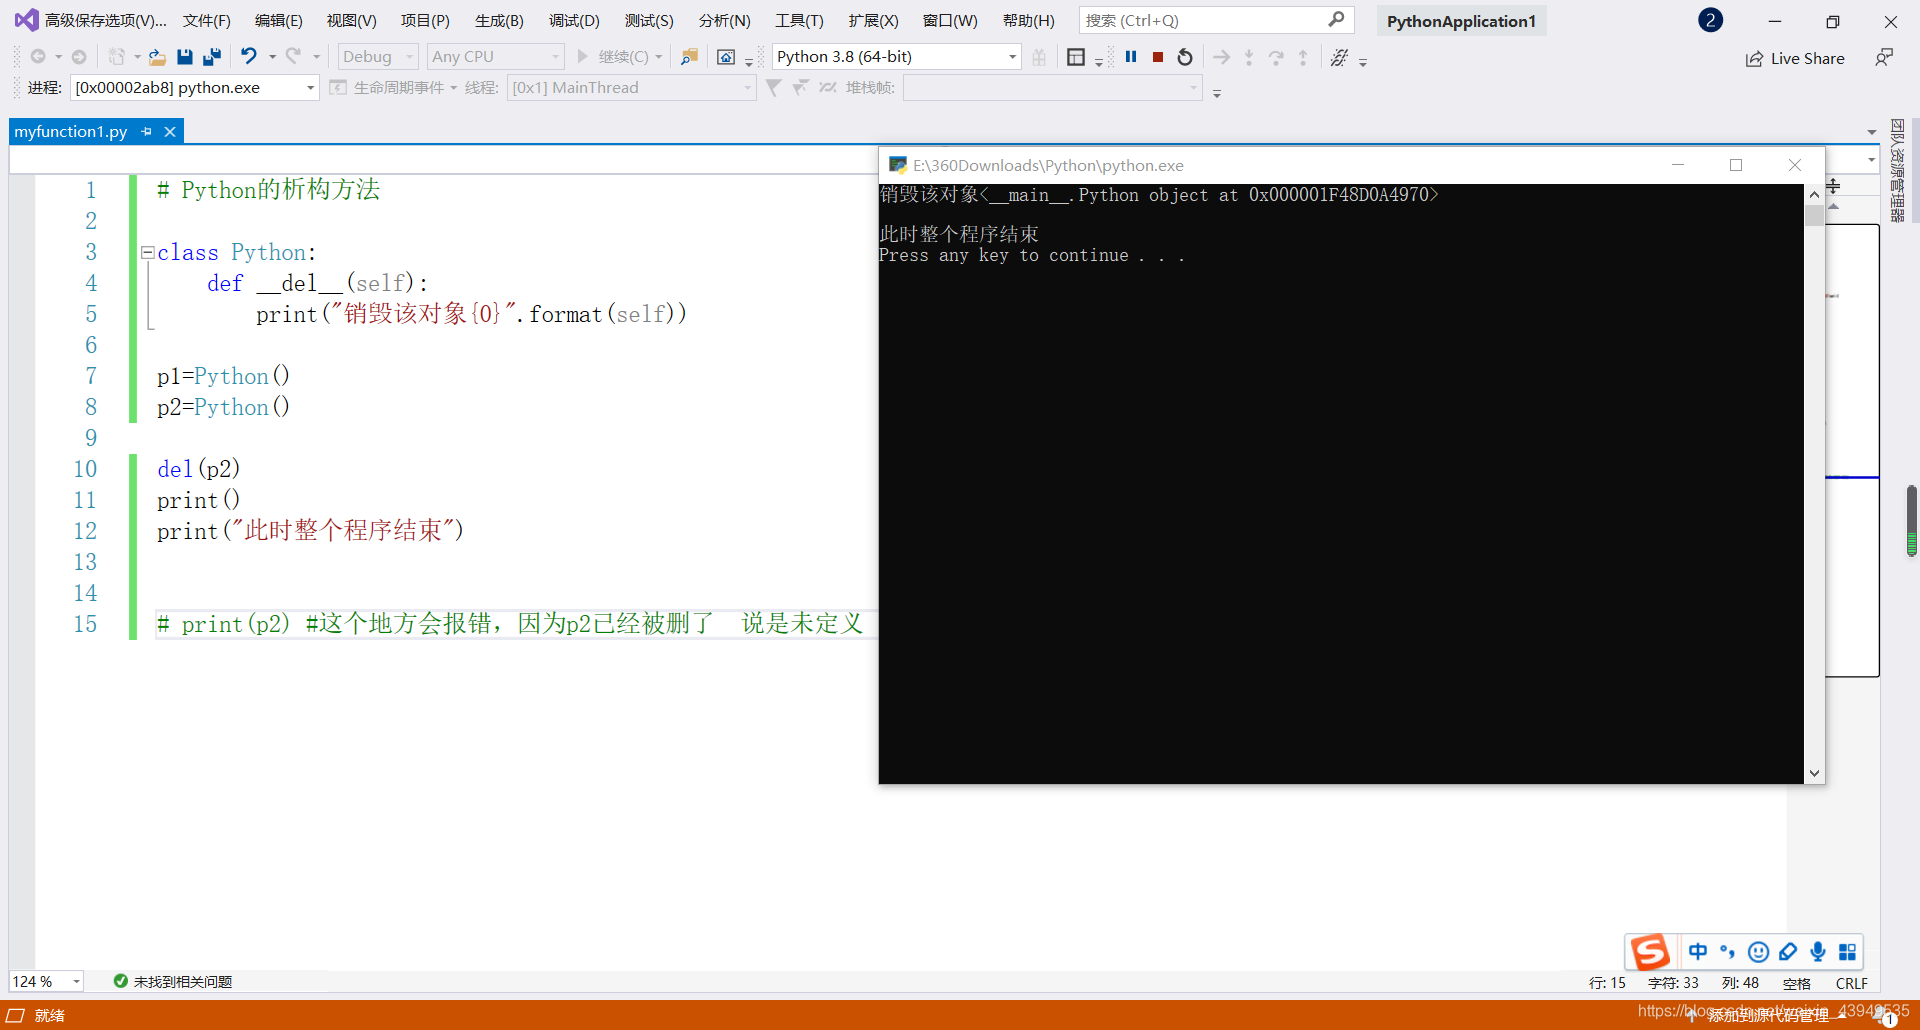The height and width of the screenshot is (1030, 1920).
Task: Click the Redo arrow icon
Action: [x=293, y=57]
